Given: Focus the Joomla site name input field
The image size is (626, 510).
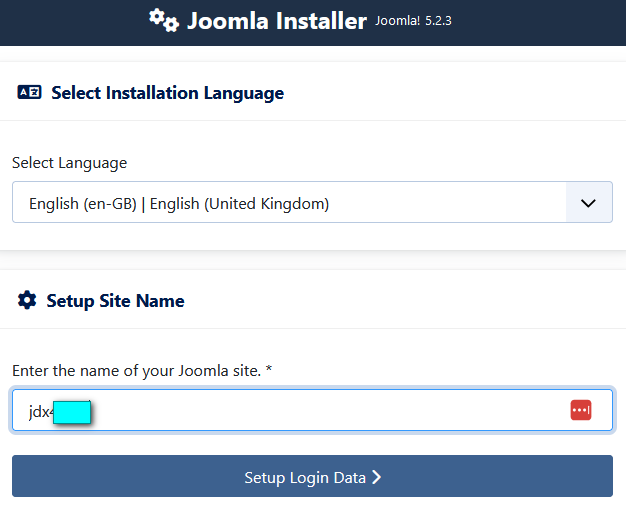Looking at the screenshot, I should (x=312, y=410).
